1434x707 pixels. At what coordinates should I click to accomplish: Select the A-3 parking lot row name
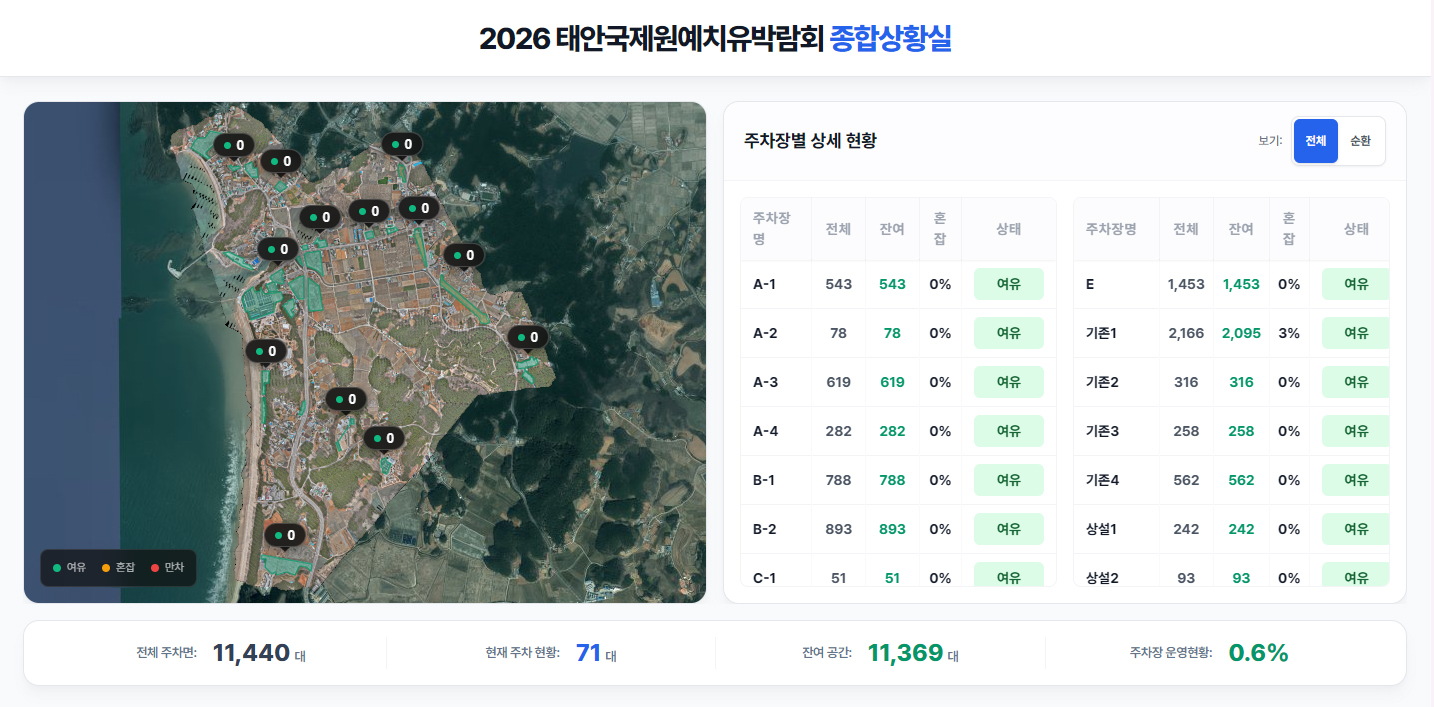(765, 382)
